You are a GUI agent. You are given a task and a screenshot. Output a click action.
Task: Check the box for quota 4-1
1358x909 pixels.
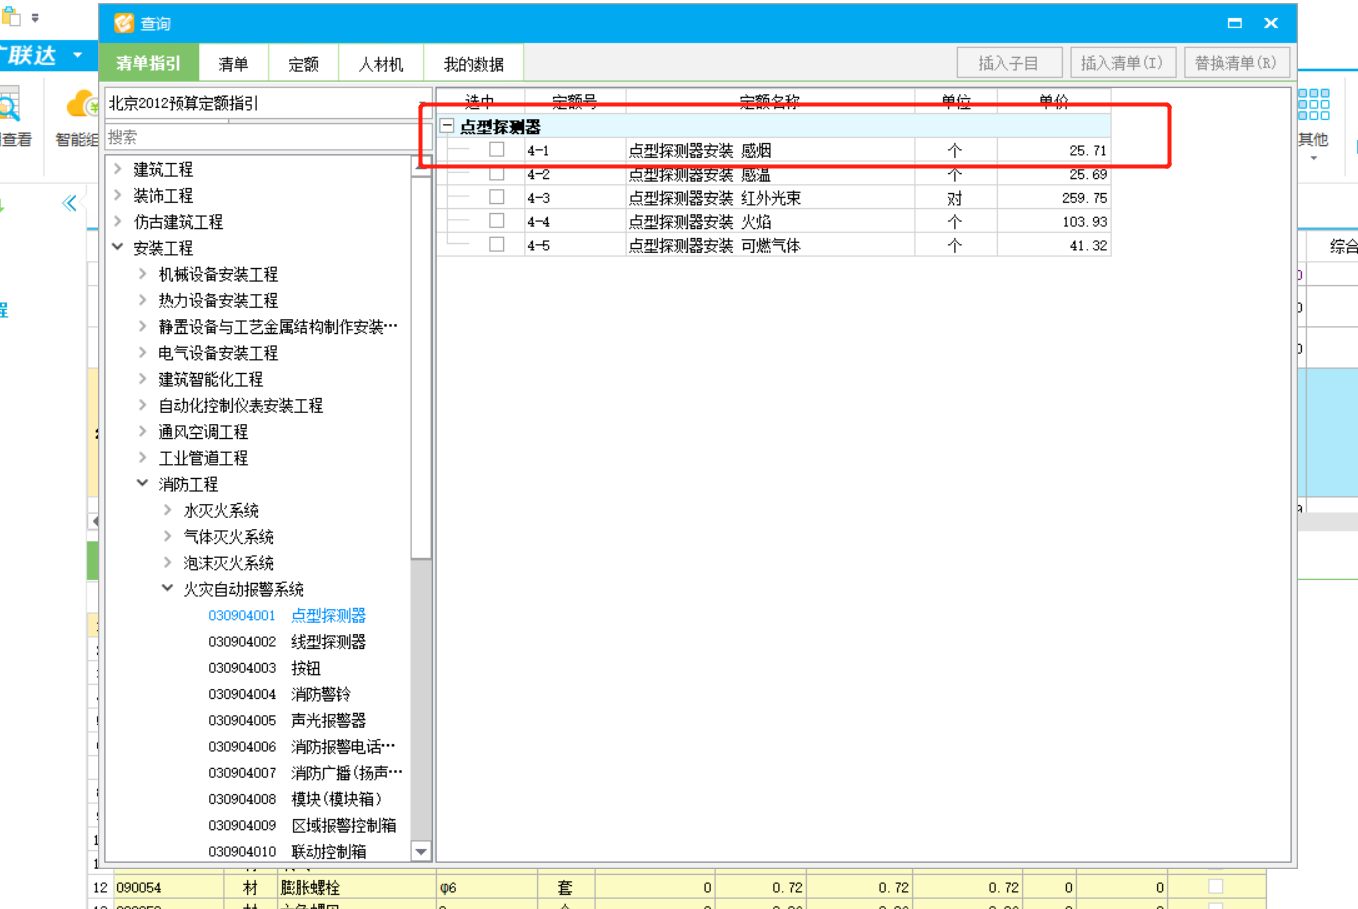496,150
